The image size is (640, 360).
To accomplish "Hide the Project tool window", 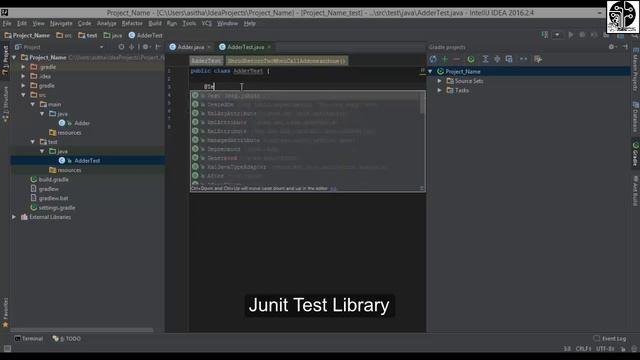I will [158, 47].
